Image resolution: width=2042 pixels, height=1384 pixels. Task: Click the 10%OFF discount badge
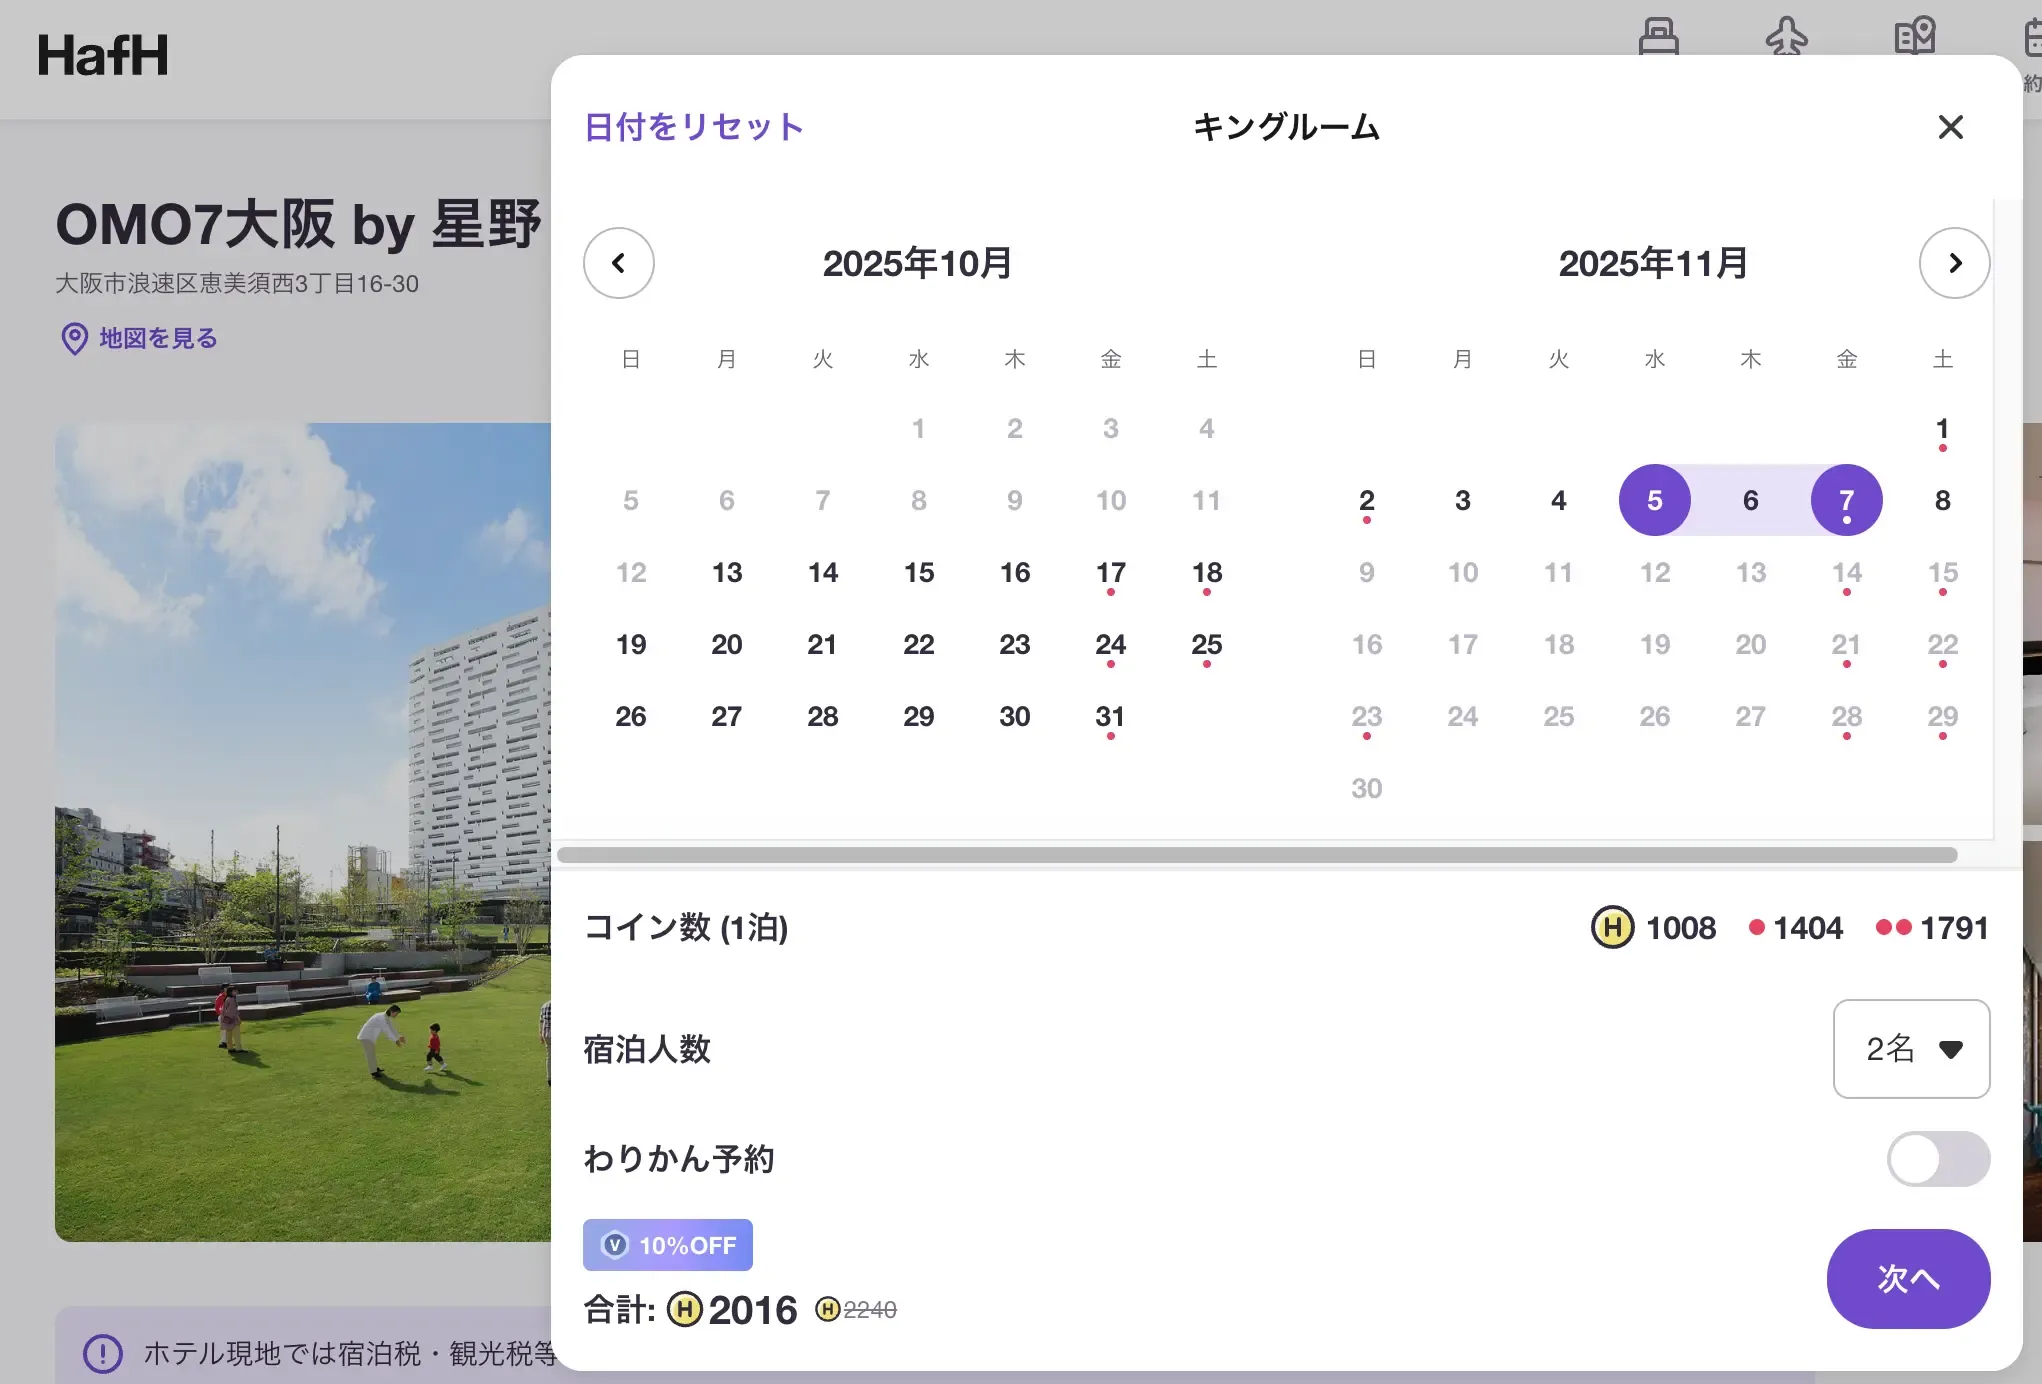667,1245
